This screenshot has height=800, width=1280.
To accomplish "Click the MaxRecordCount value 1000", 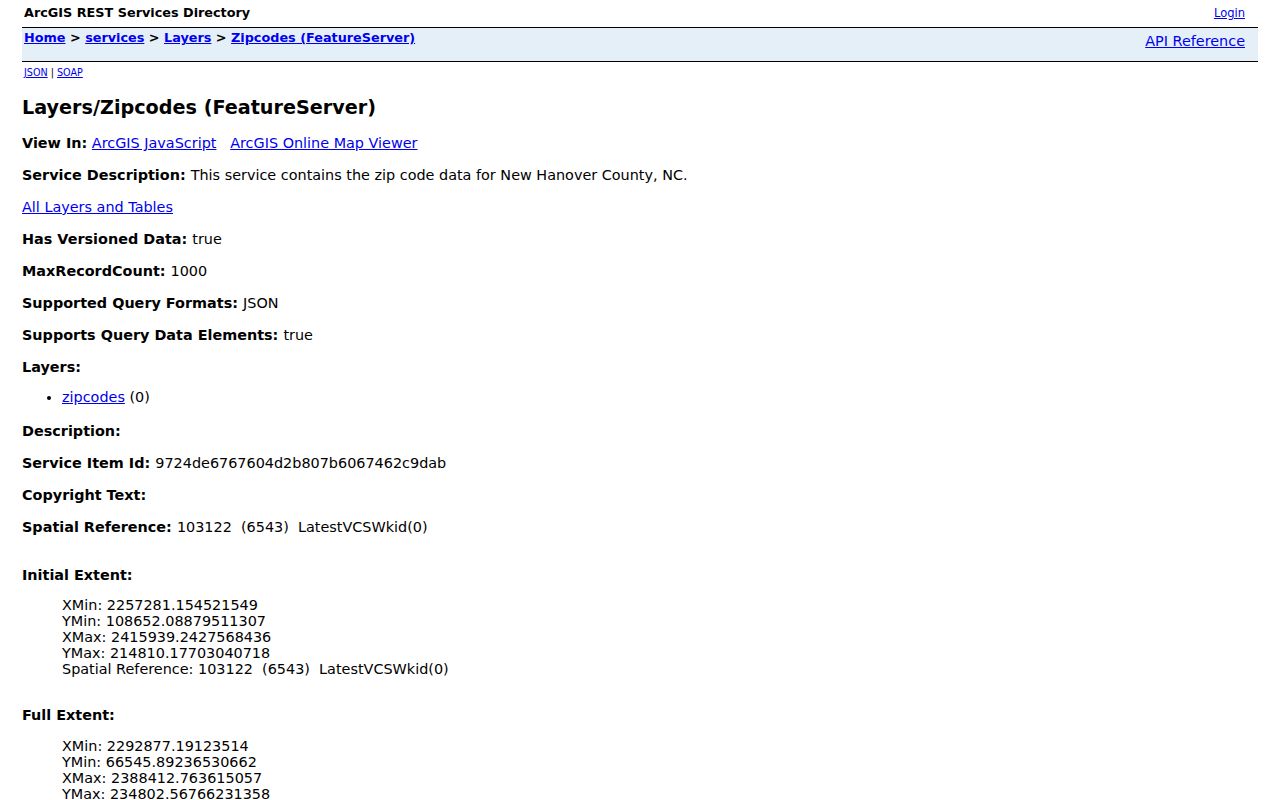I will (189, 271).
